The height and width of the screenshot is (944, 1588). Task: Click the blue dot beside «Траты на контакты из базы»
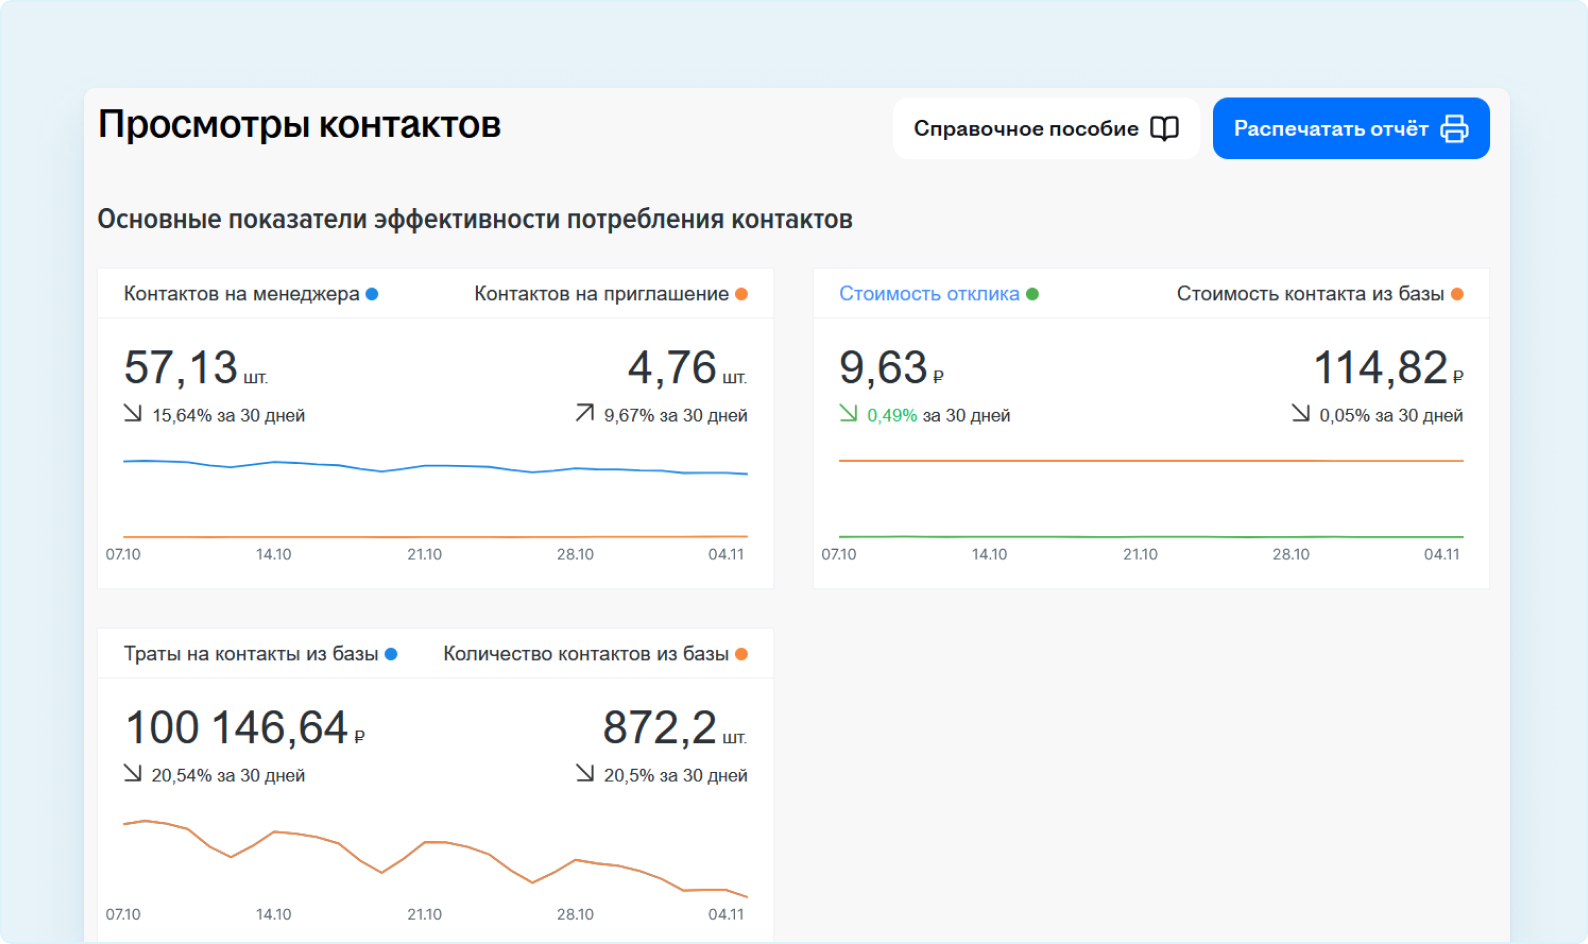coord(391,654)
